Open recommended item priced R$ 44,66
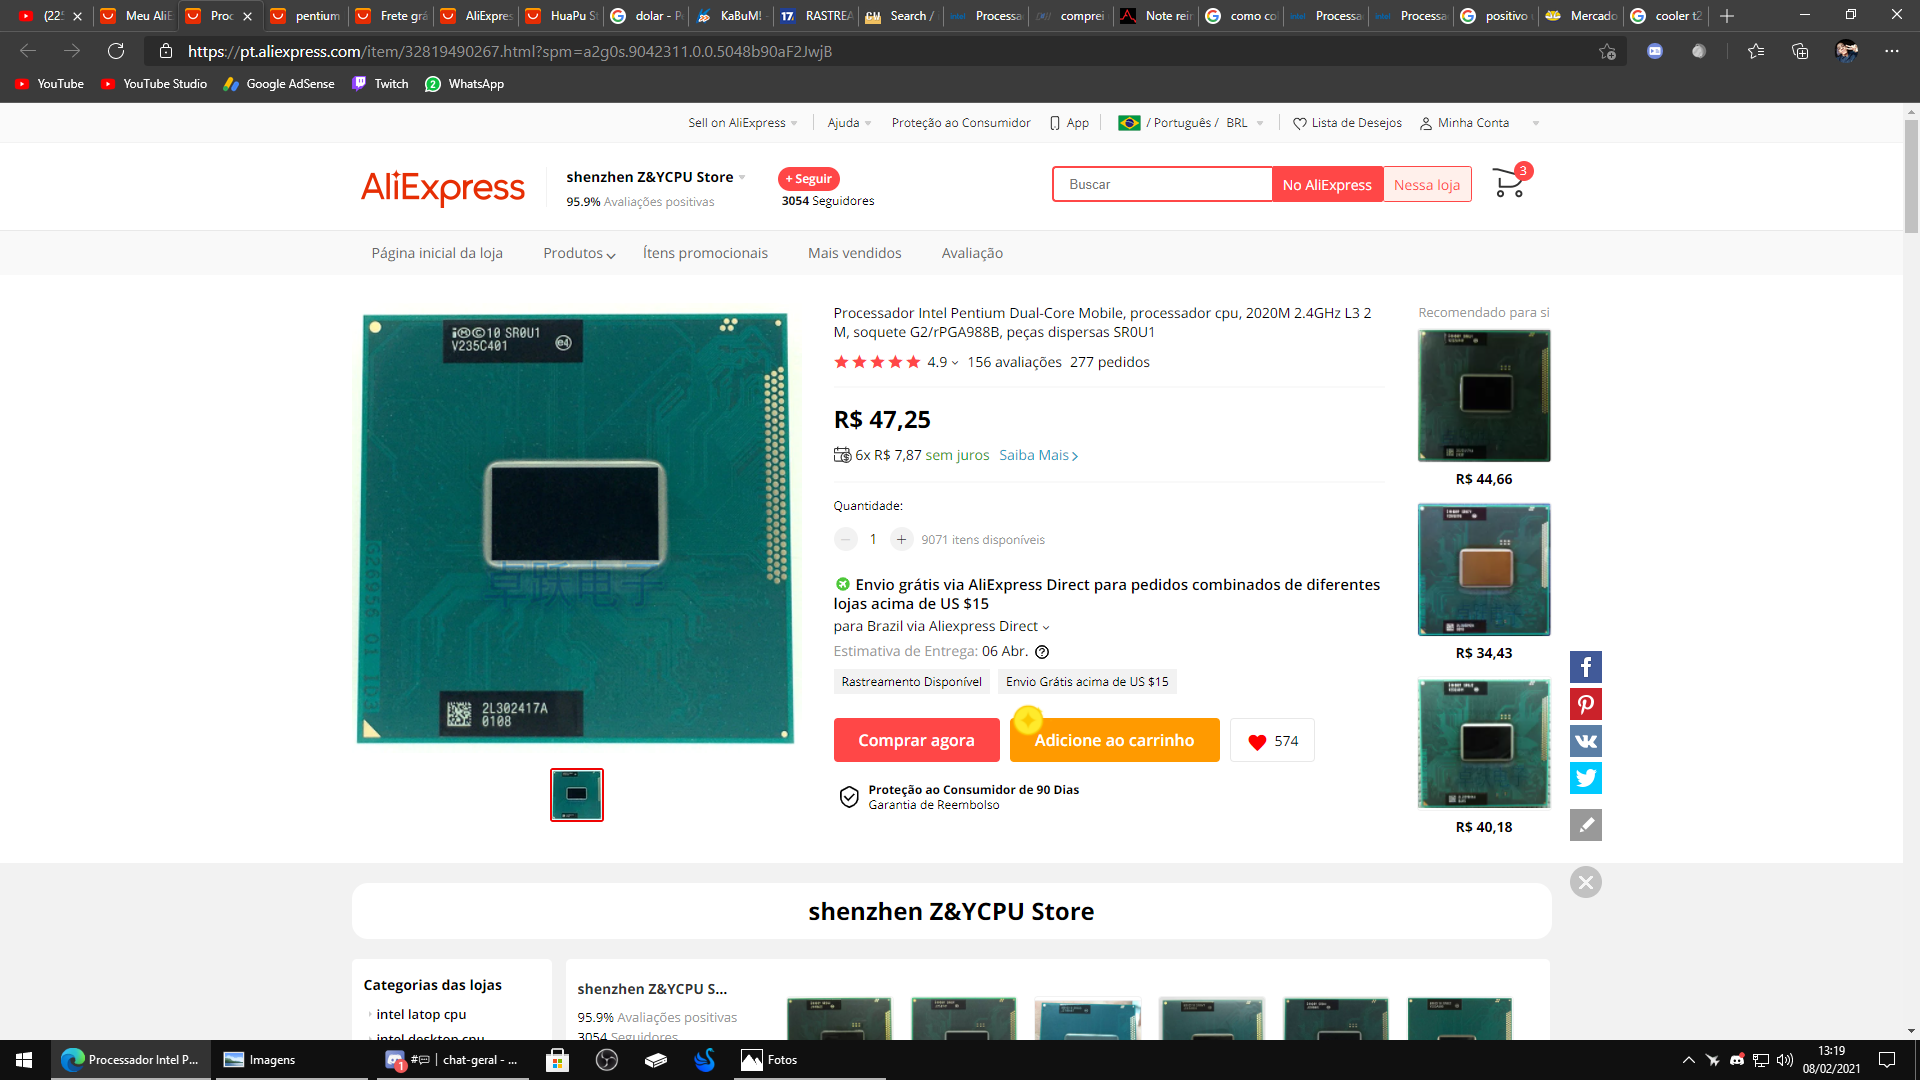 tap(1484, 396)
